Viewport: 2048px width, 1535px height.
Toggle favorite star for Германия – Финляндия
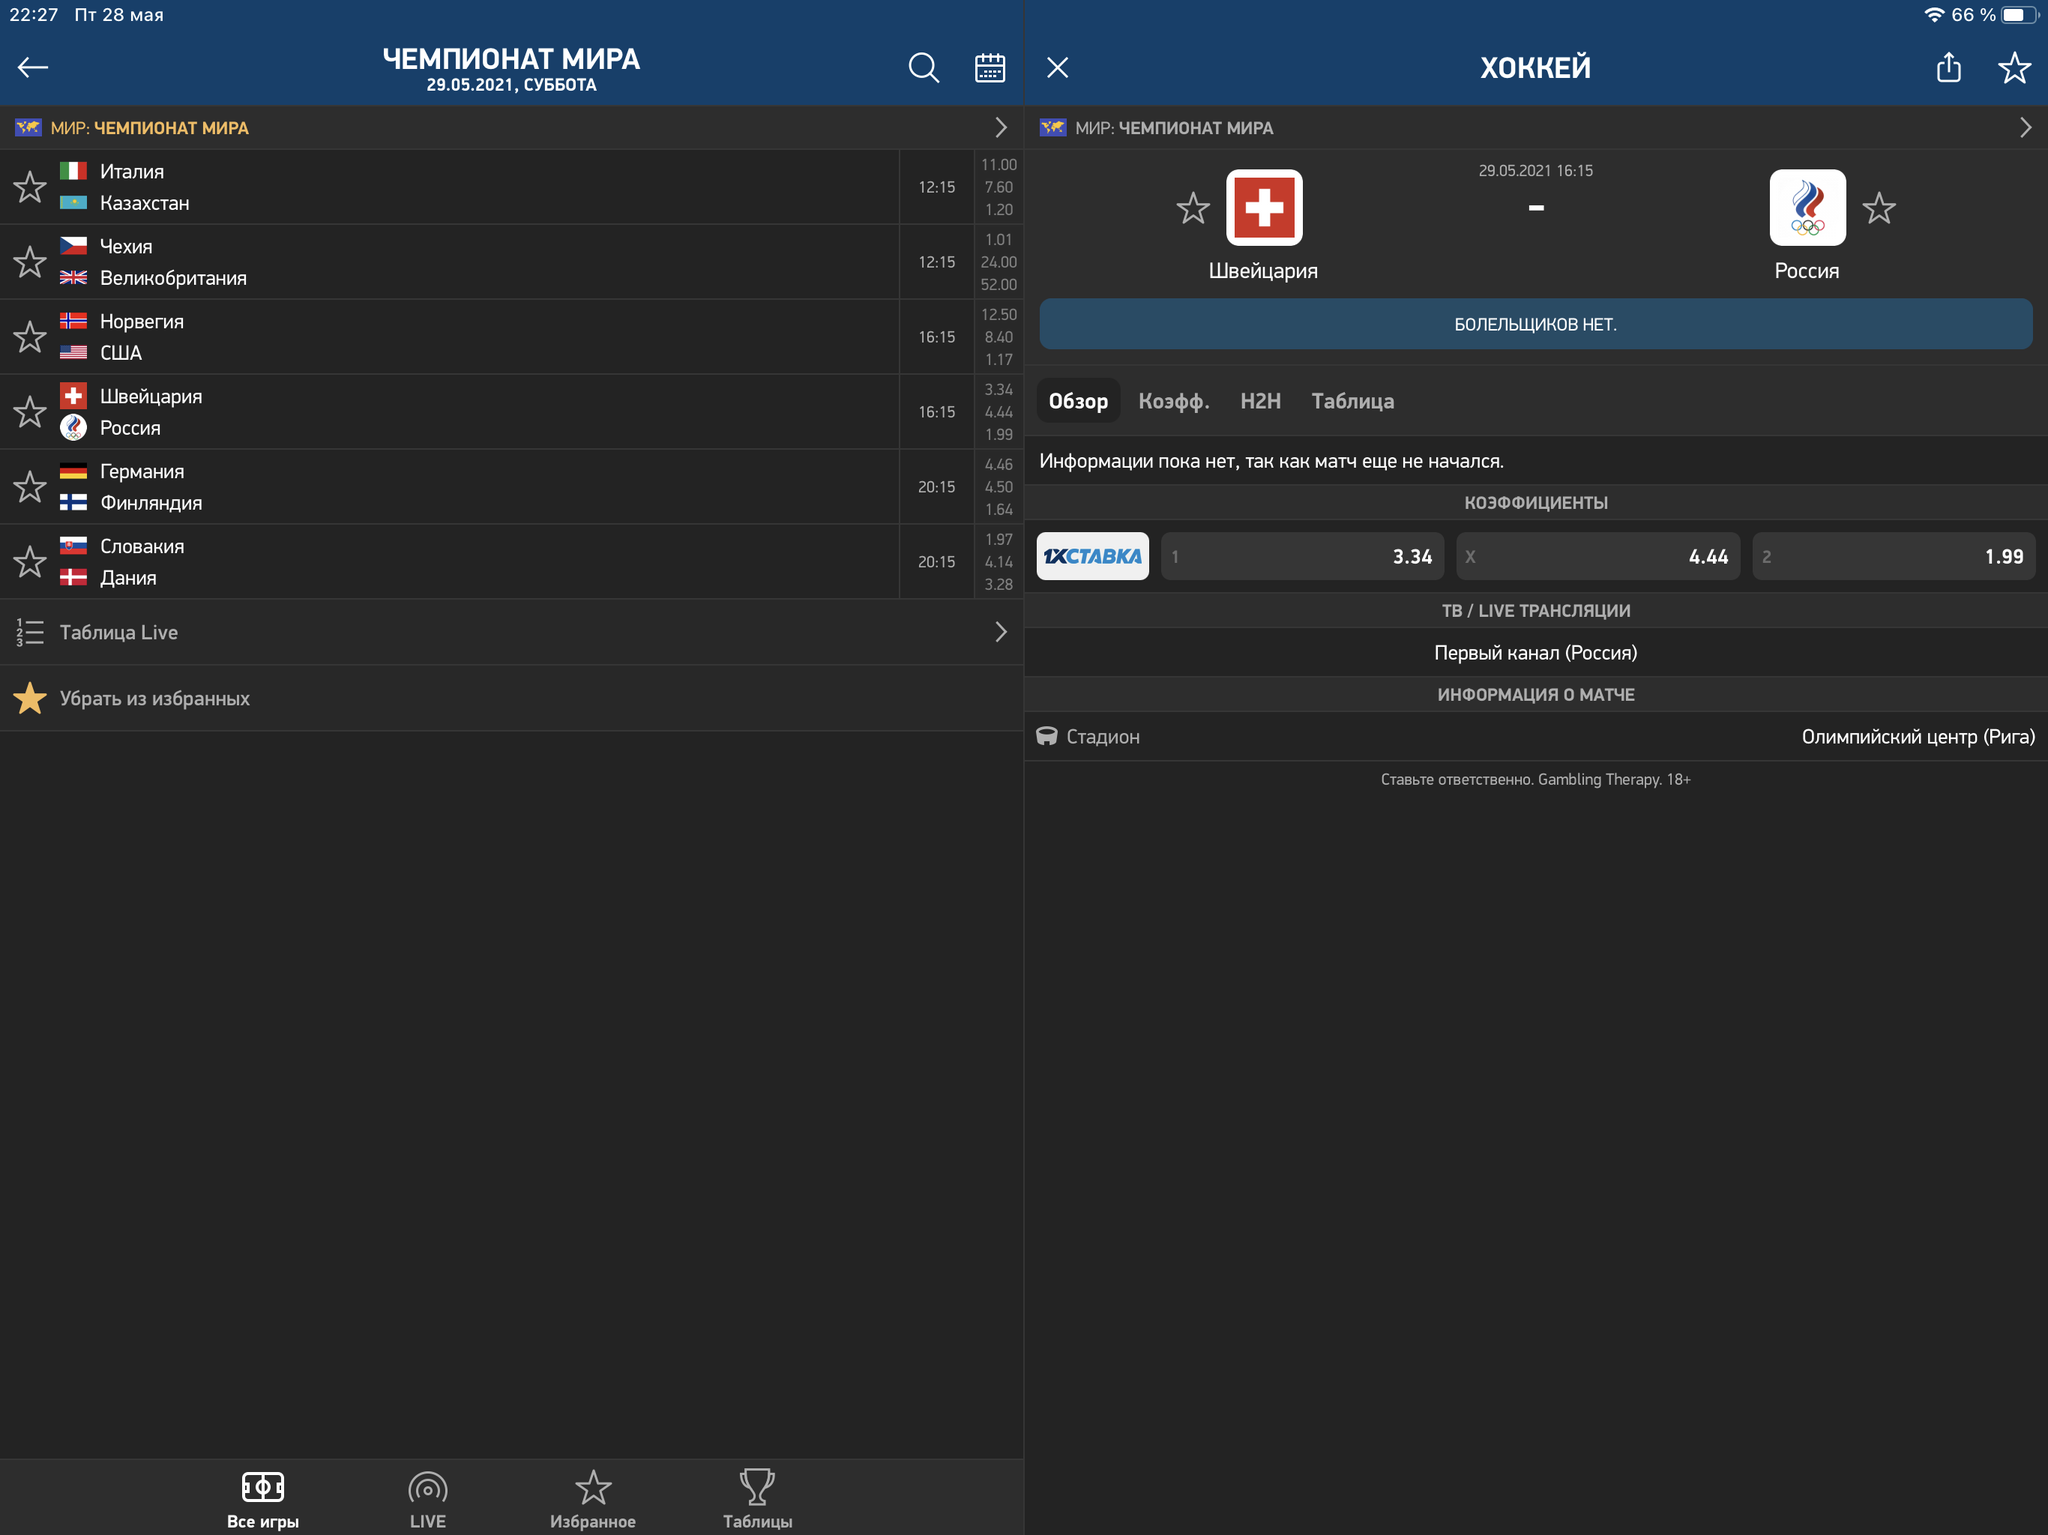point(30,487)
